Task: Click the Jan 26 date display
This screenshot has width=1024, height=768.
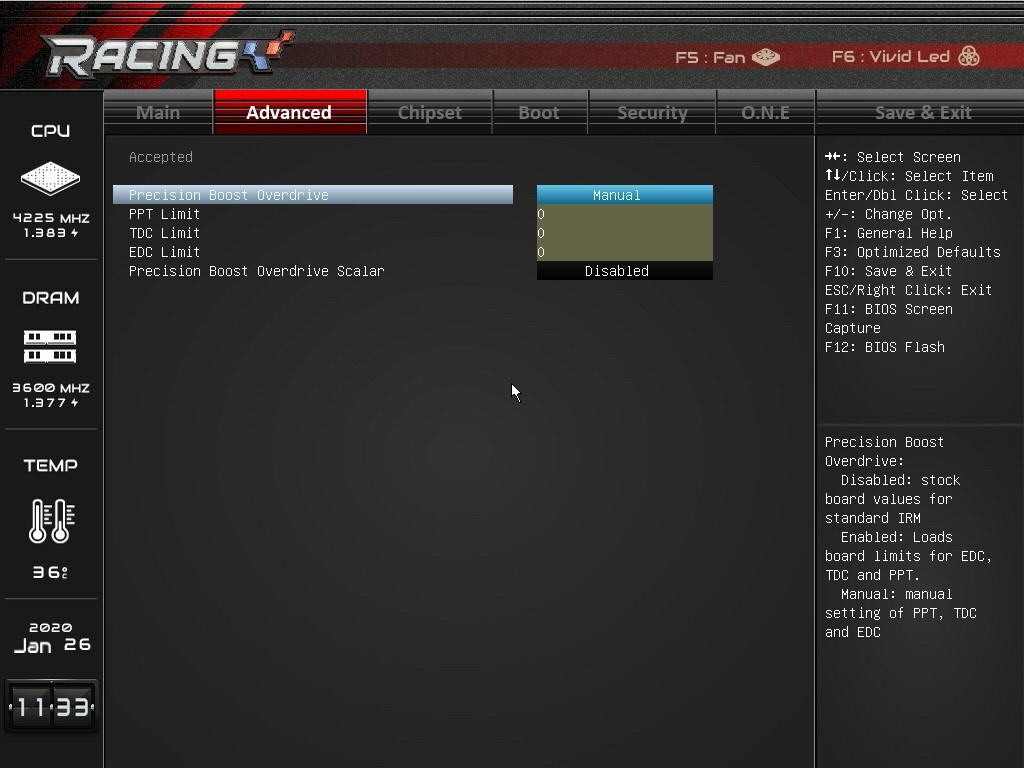Action: [52, 646]
